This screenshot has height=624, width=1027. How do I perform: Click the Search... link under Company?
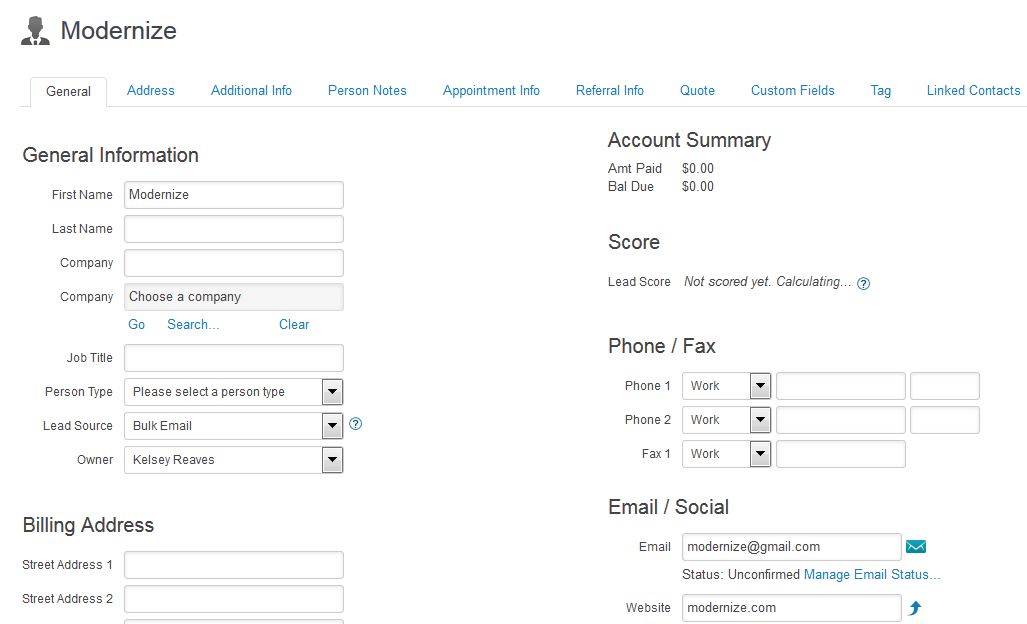193,324
